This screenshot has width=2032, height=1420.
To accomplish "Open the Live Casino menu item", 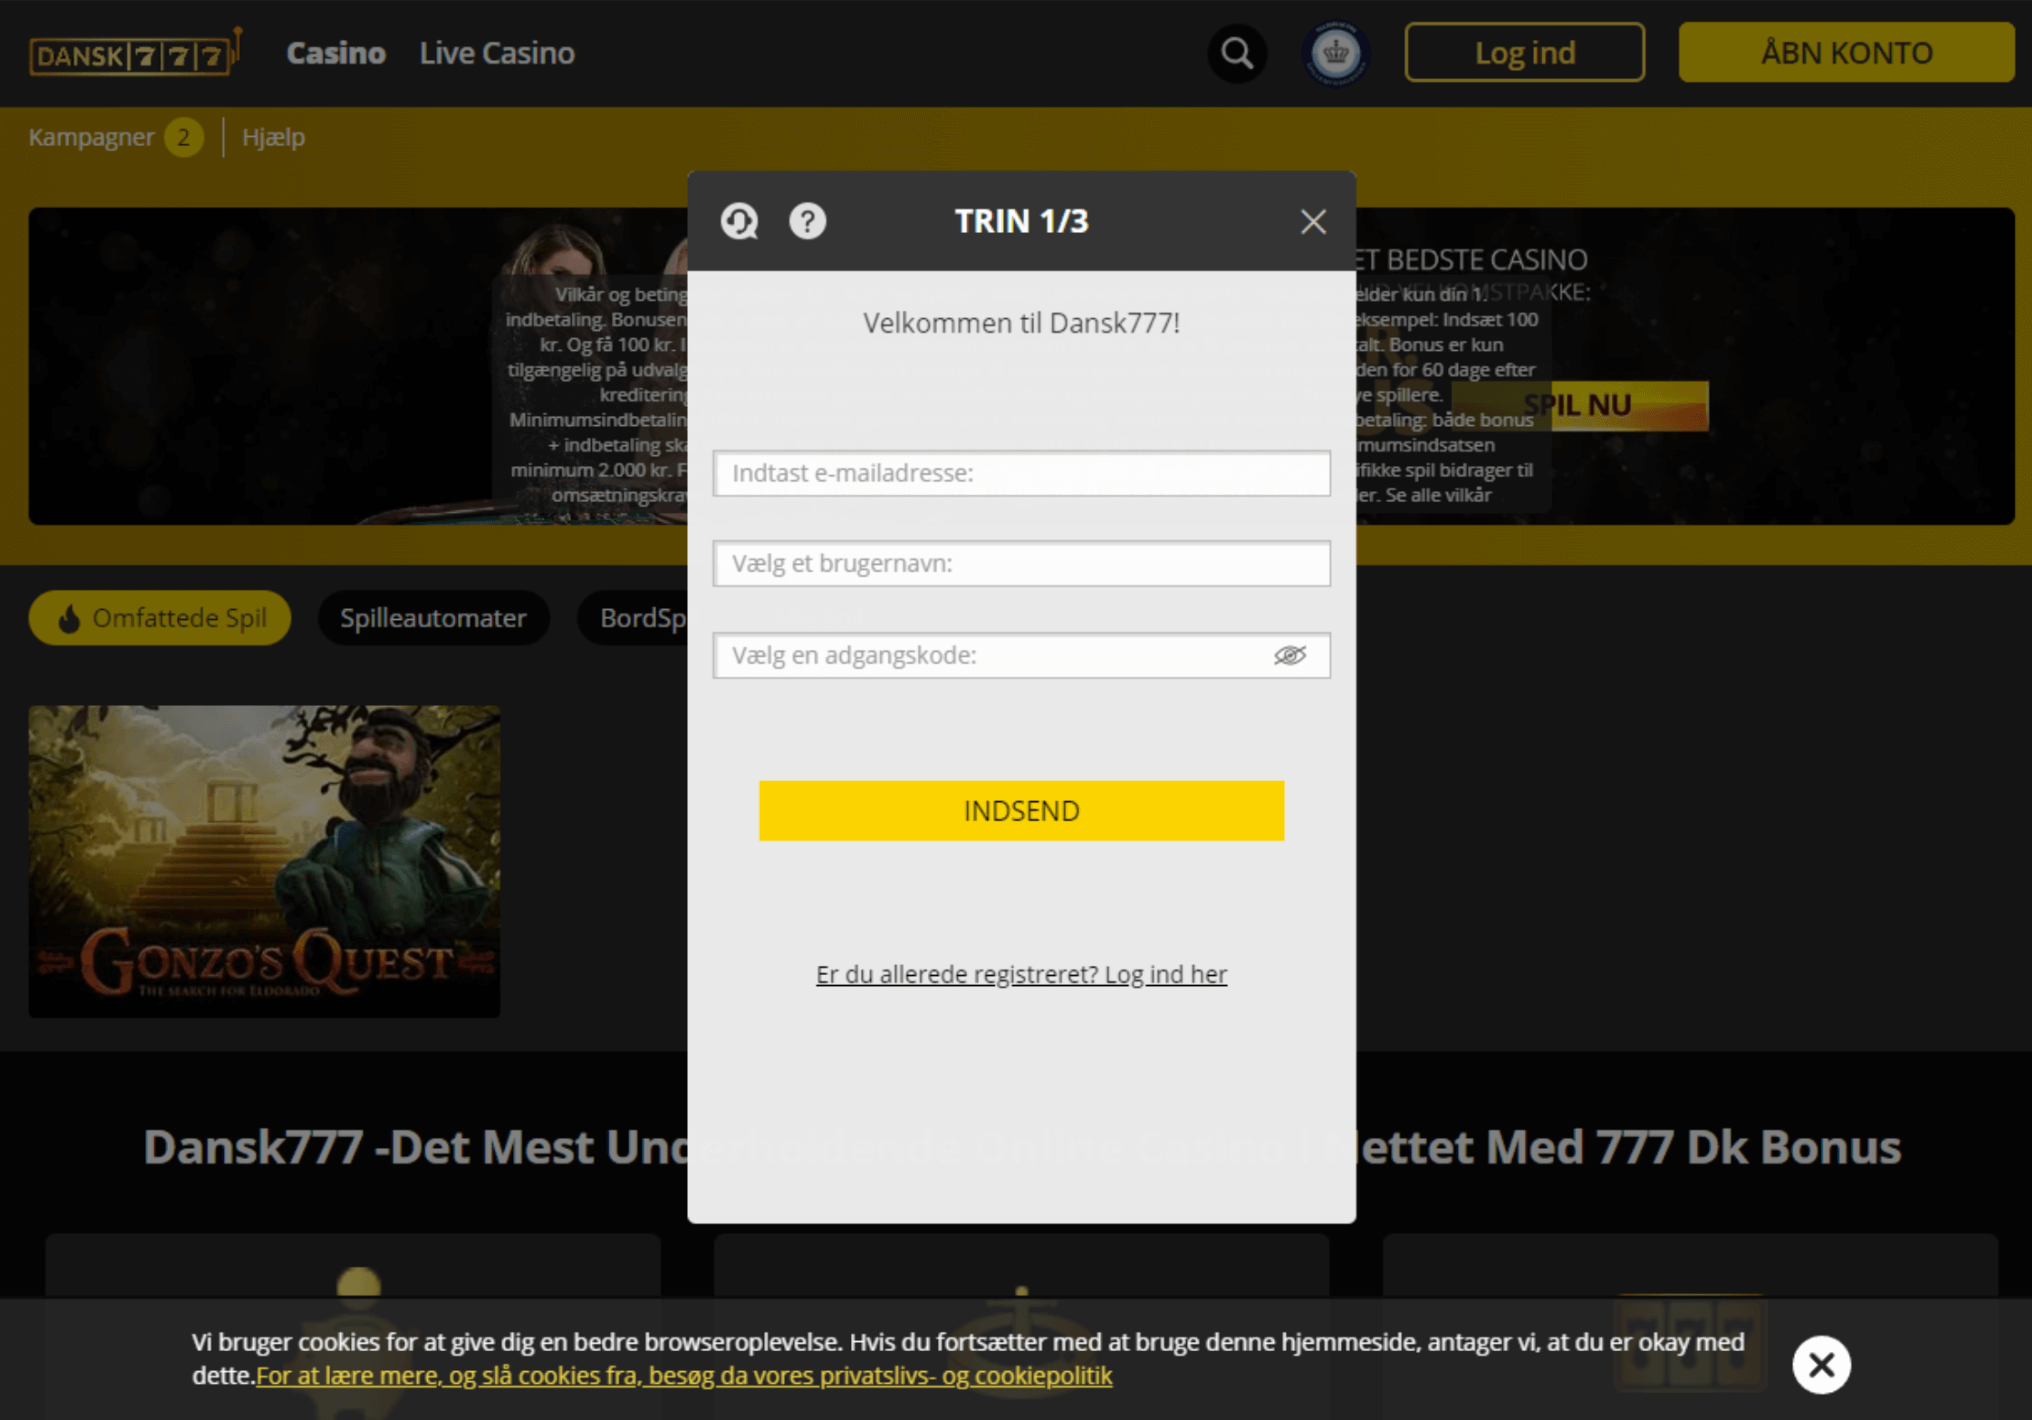I will [497, 53].
